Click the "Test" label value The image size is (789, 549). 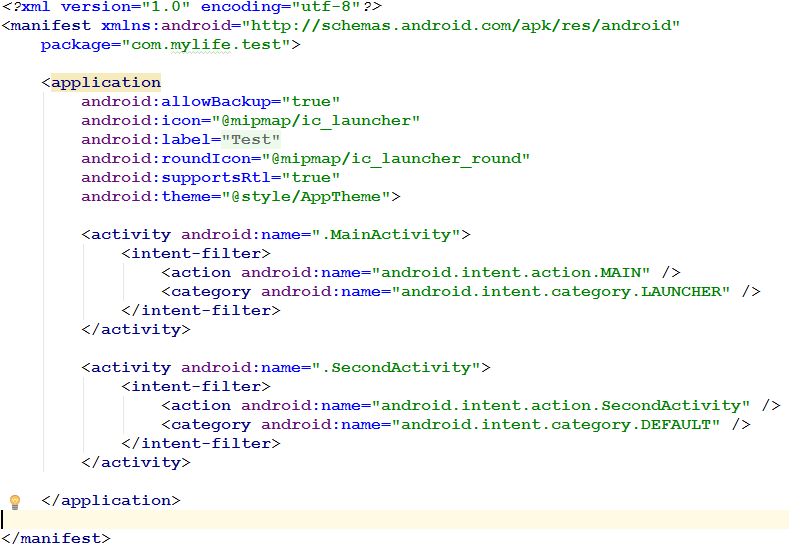(x=251, y=139)
